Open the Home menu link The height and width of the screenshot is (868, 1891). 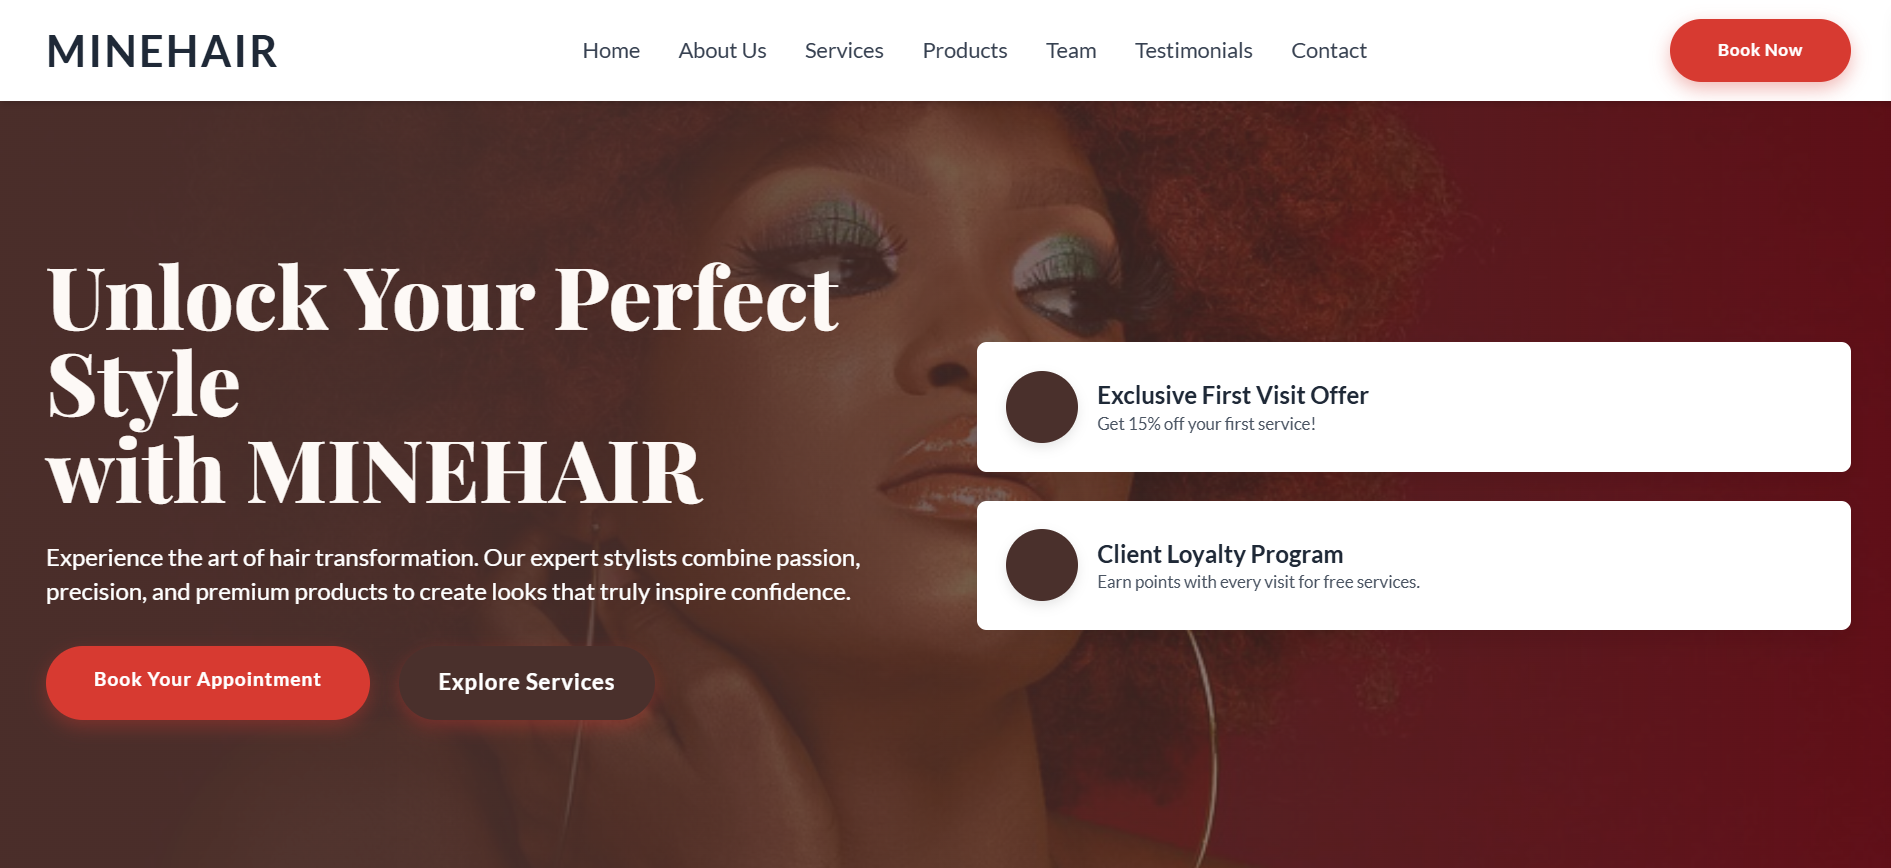pos(611,50)
